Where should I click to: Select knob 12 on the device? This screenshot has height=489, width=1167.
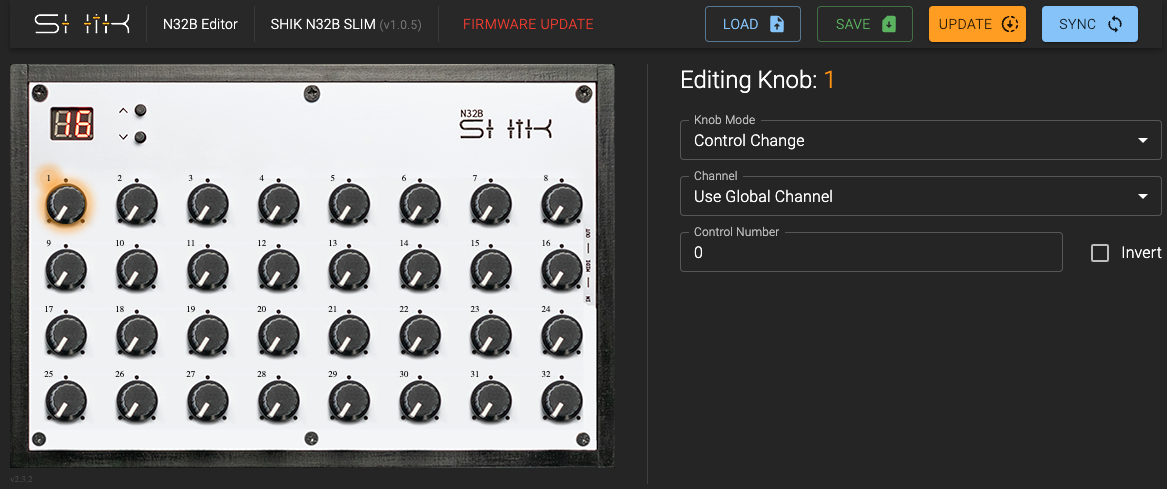click(279, 269)
